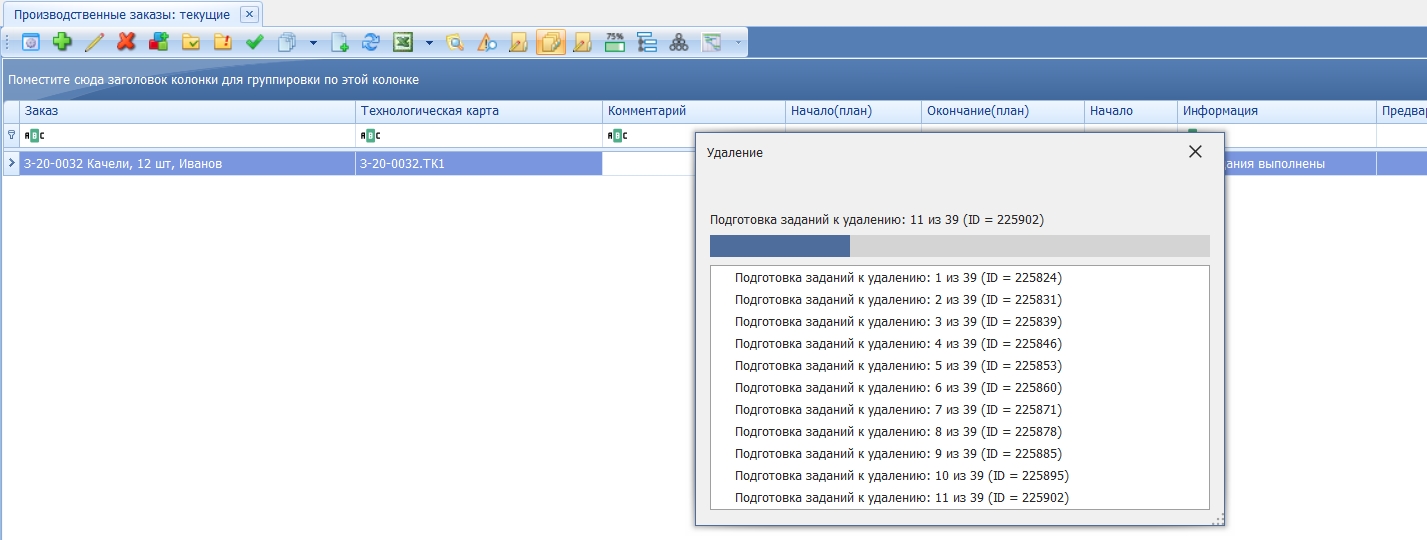Click cell З-20-0032.ТК1
The height and width of the screenshot is (540, 1427).
479,163
